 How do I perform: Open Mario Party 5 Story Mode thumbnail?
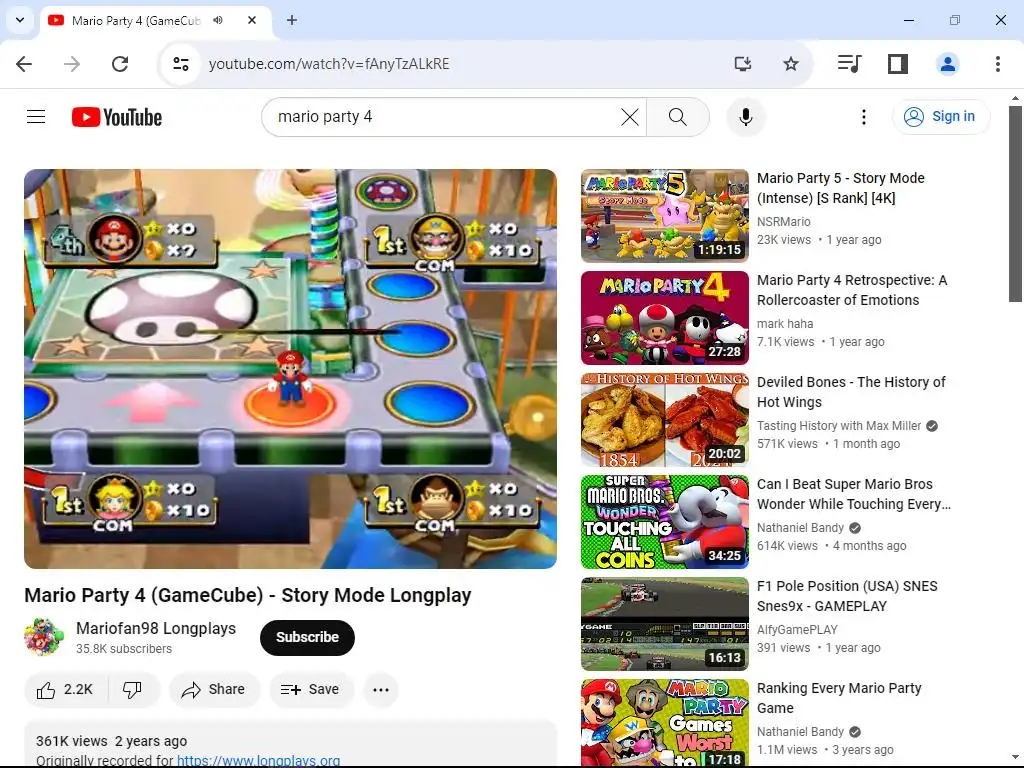tap(665, 216)
